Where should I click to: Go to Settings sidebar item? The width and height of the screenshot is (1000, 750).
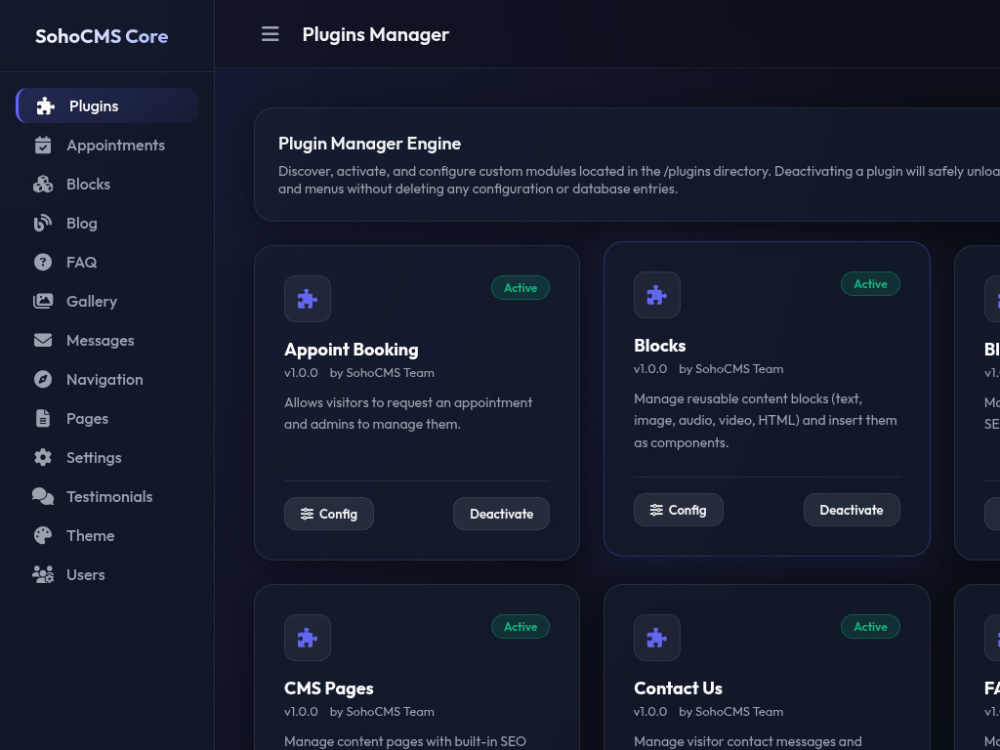click(107, 457)
